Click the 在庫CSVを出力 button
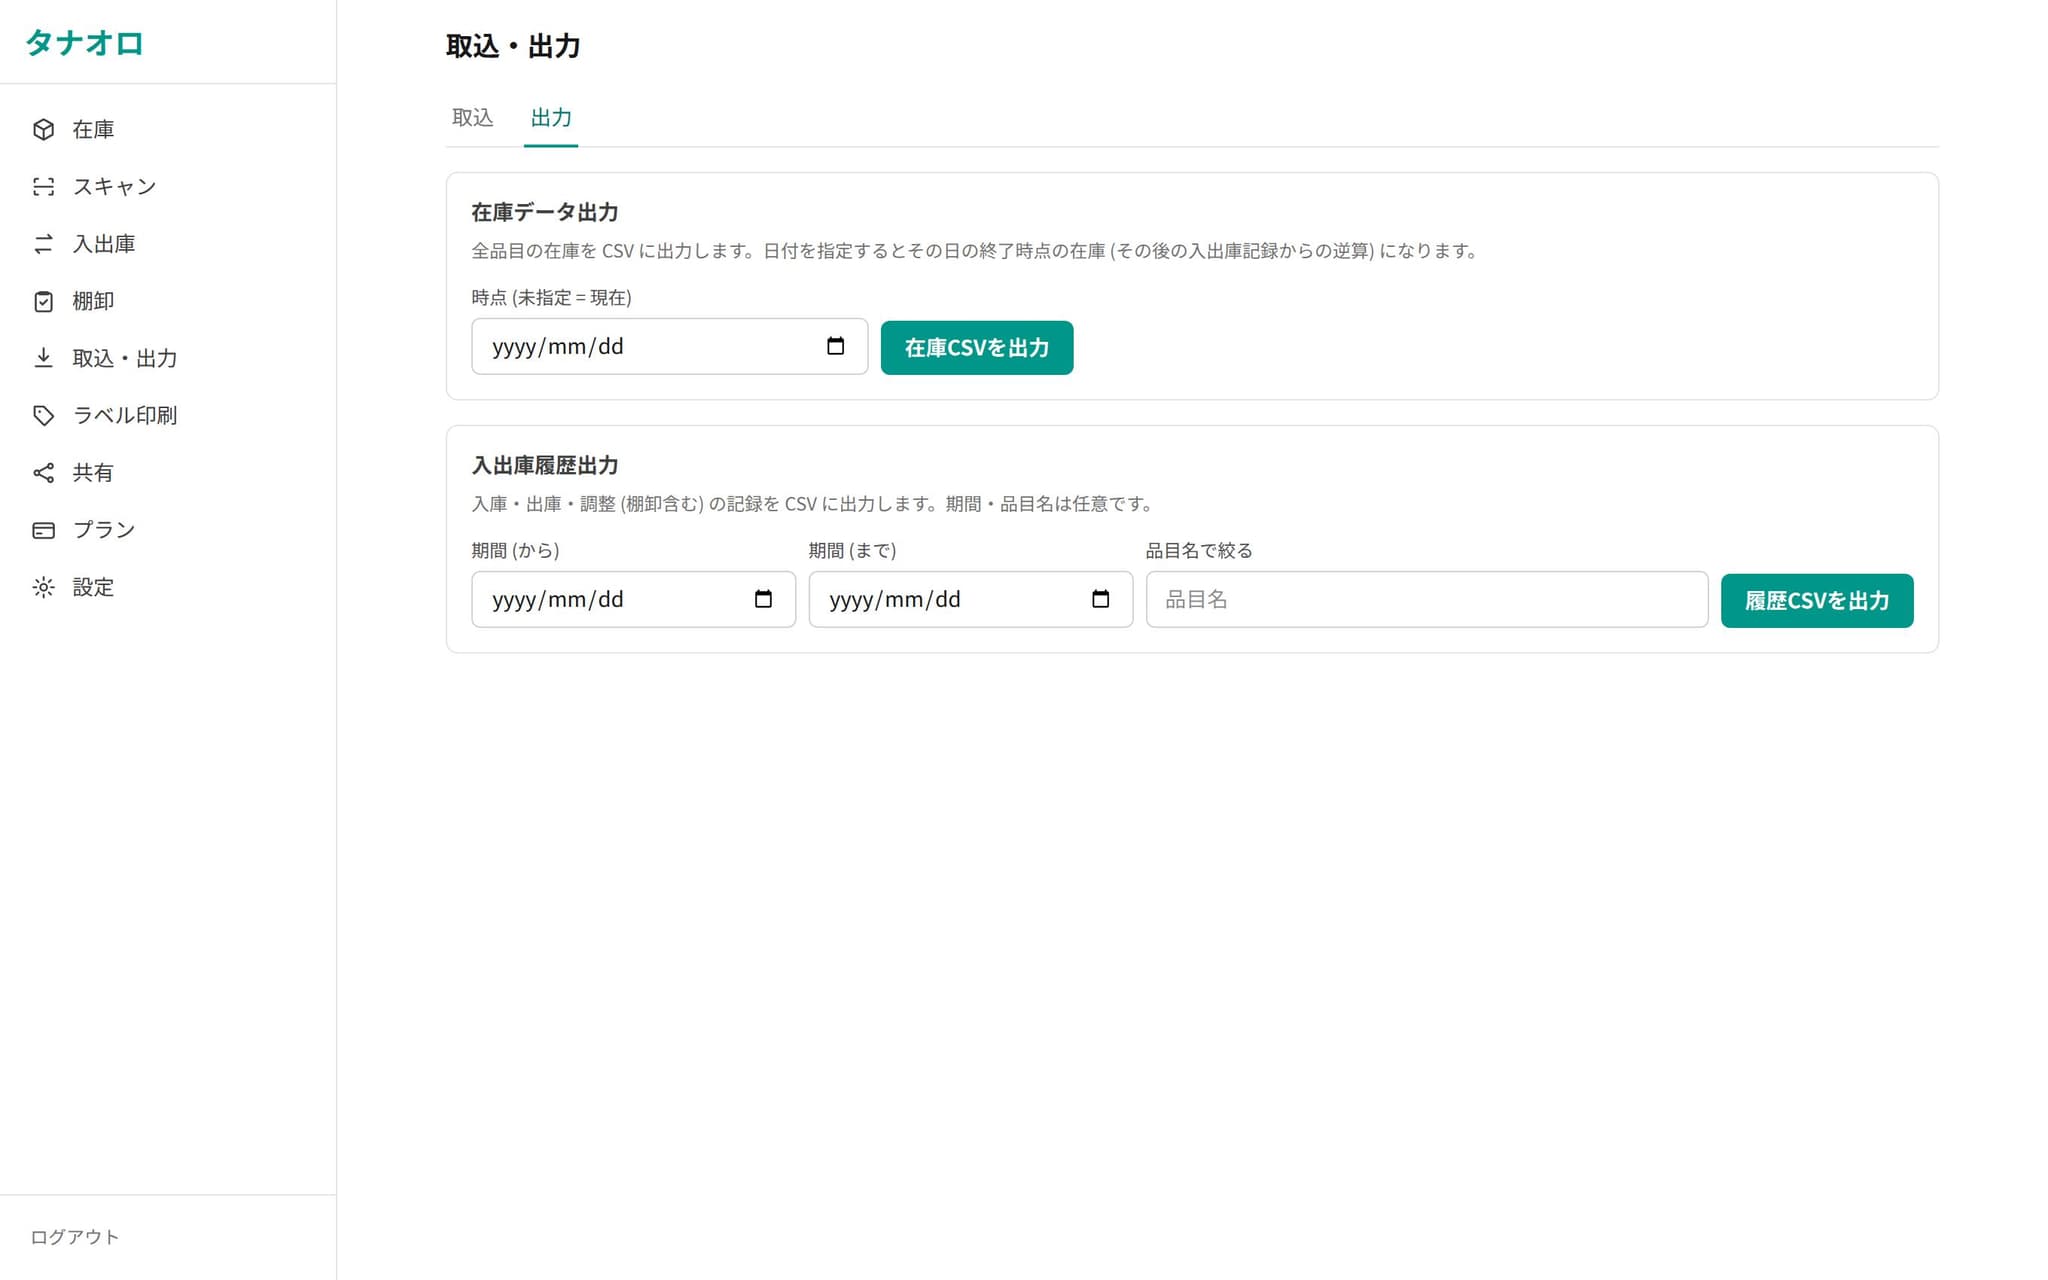The image size is (2048, 1280). (977, 348)
